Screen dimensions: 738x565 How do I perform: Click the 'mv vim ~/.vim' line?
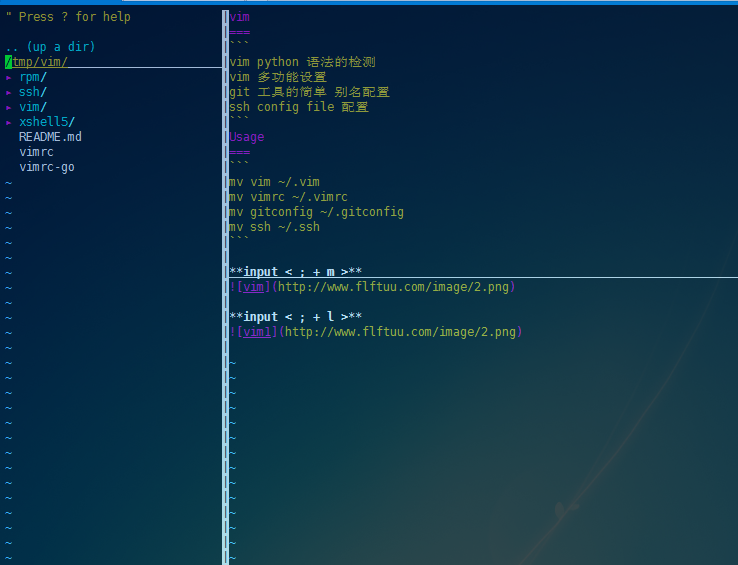pyautogui.click(x=274, y=182)
